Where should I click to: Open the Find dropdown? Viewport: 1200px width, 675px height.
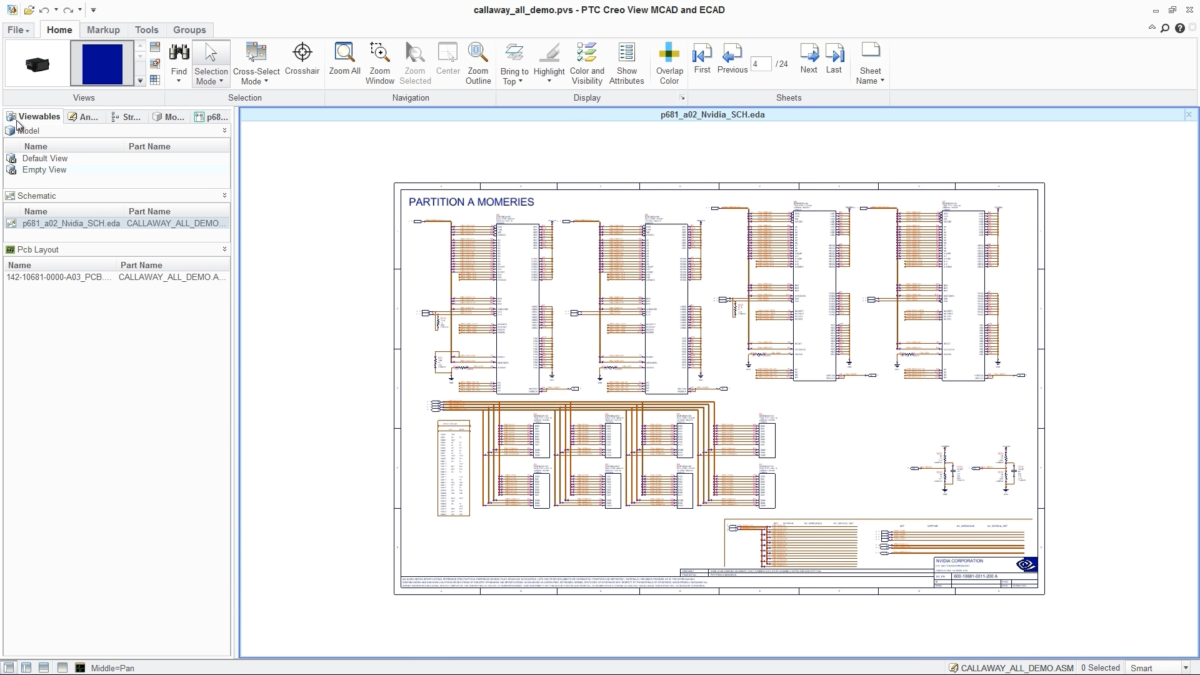pos(179,63)
